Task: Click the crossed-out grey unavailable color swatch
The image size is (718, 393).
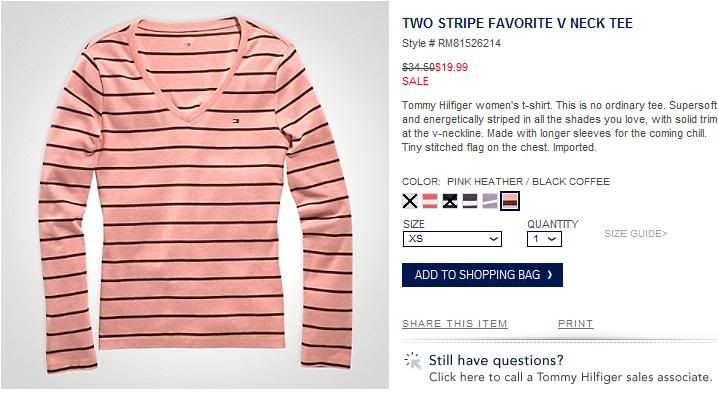Action: pyautogui.click(x=410, y=201)
